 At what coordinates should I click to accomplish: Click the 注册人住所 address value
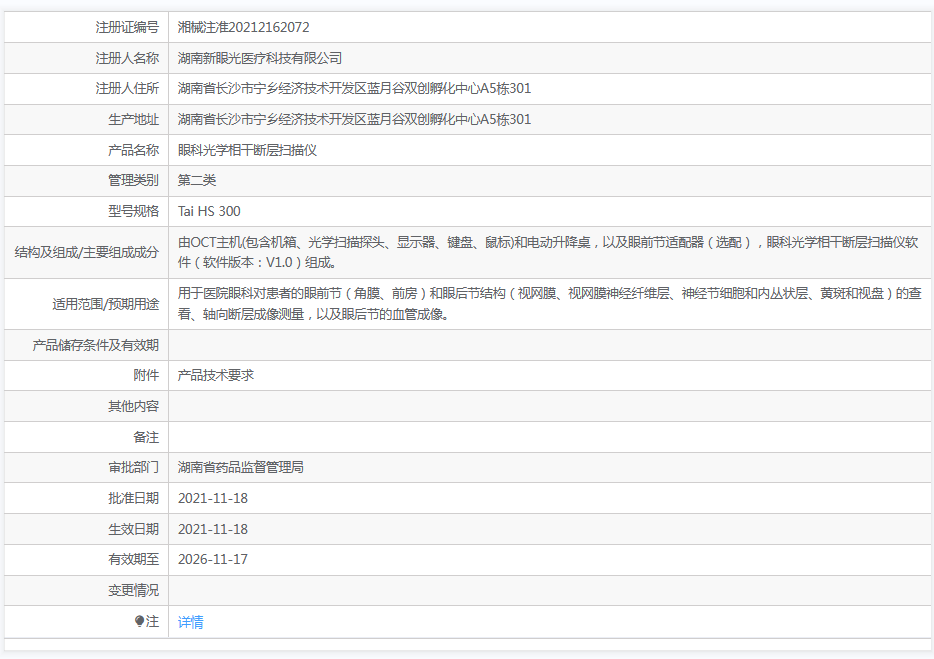(x=354, y=89)
